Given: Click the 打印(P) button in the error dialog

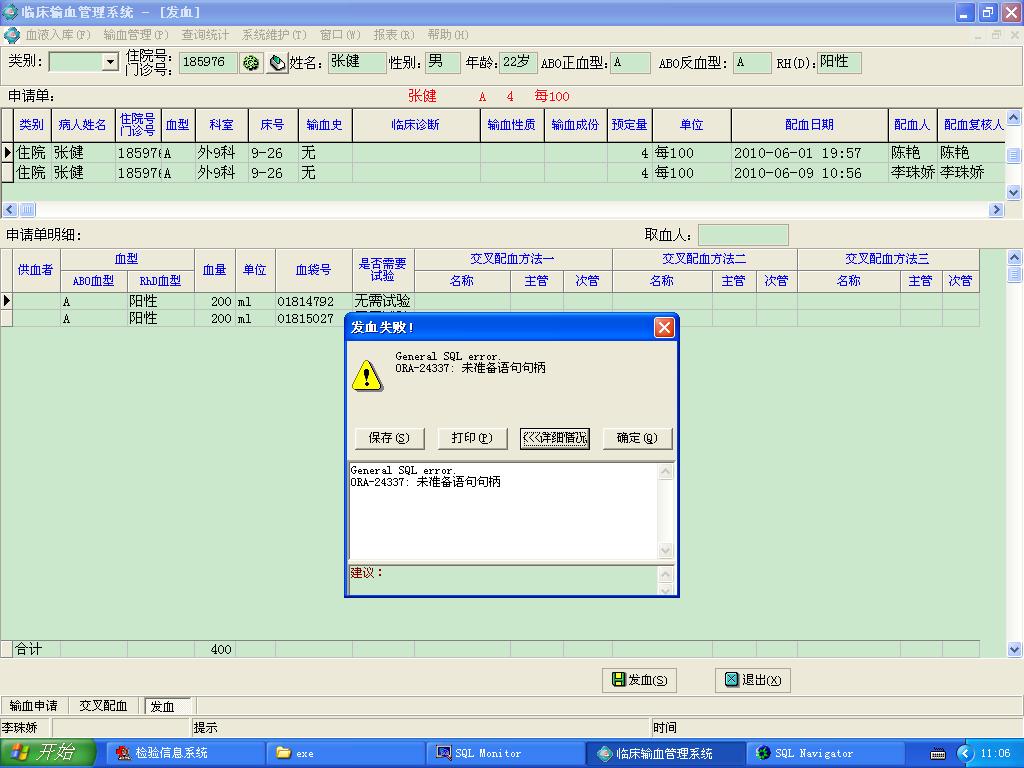Looking at the screenshot, I should coord(472,438).
